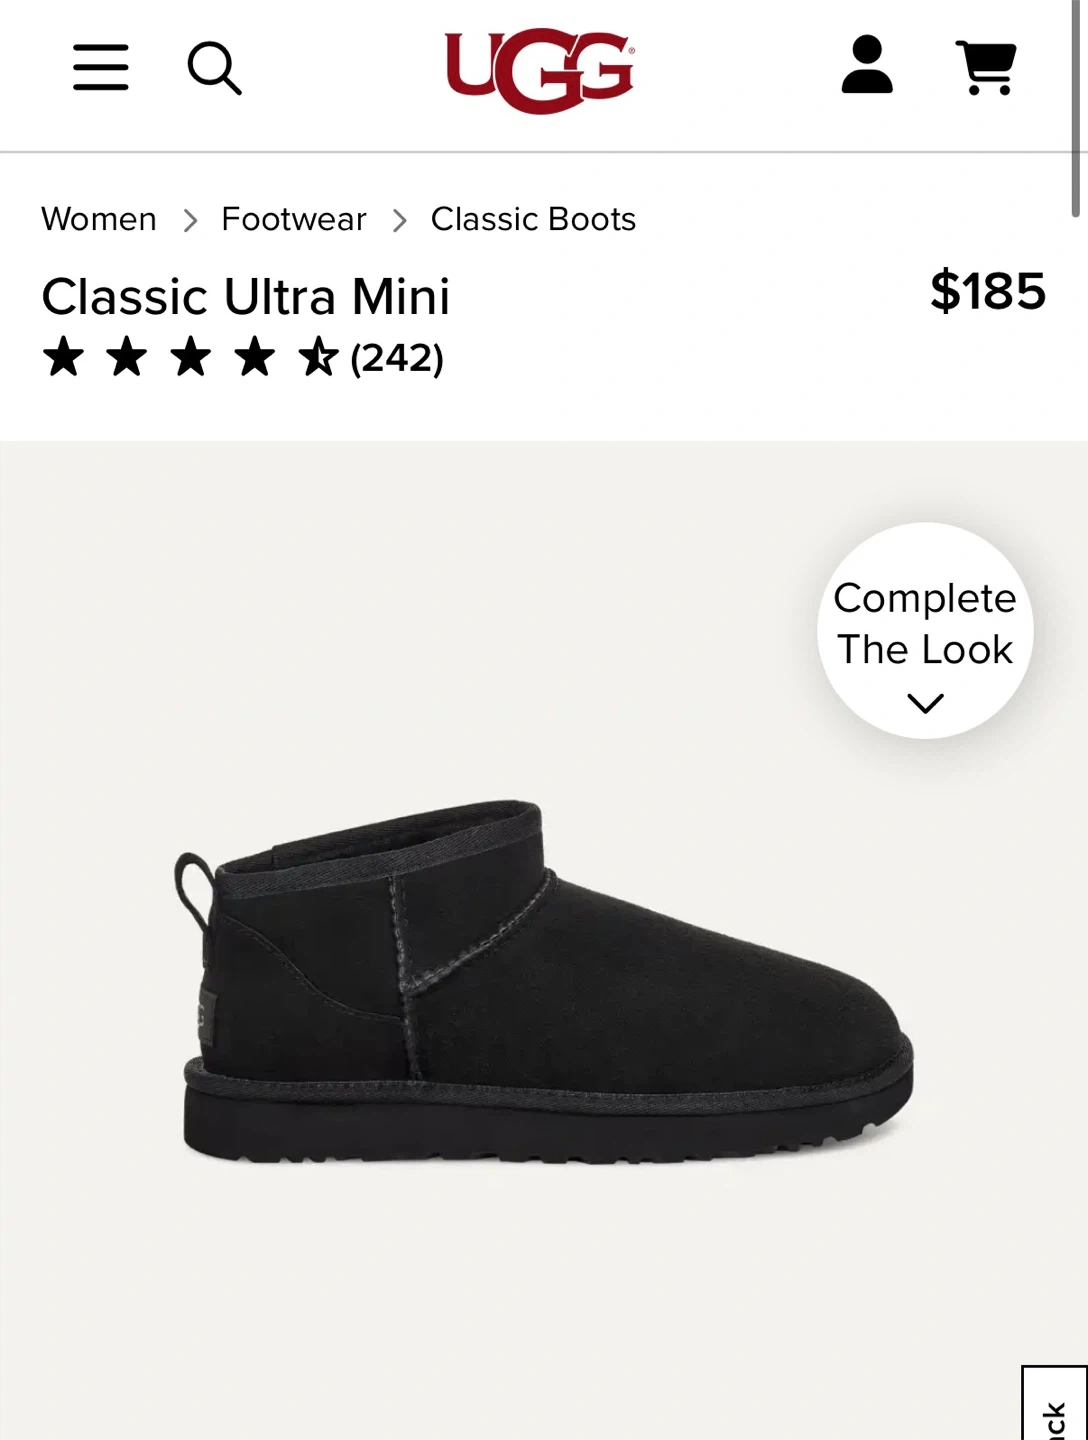The height and width of the screenshot is (1440, 1088).
Task: Click chevron between Women and Footwear
Action: click(x=190, y=220)
